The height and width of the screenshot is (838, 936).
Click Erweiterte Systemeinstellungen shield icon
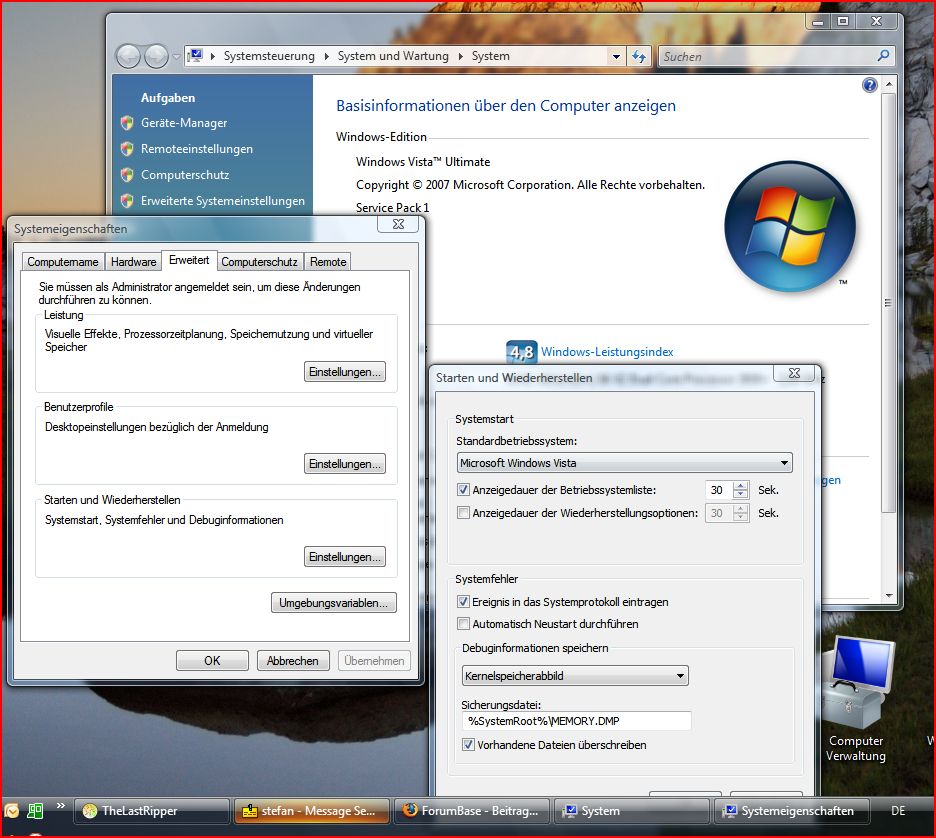(127, 201)
